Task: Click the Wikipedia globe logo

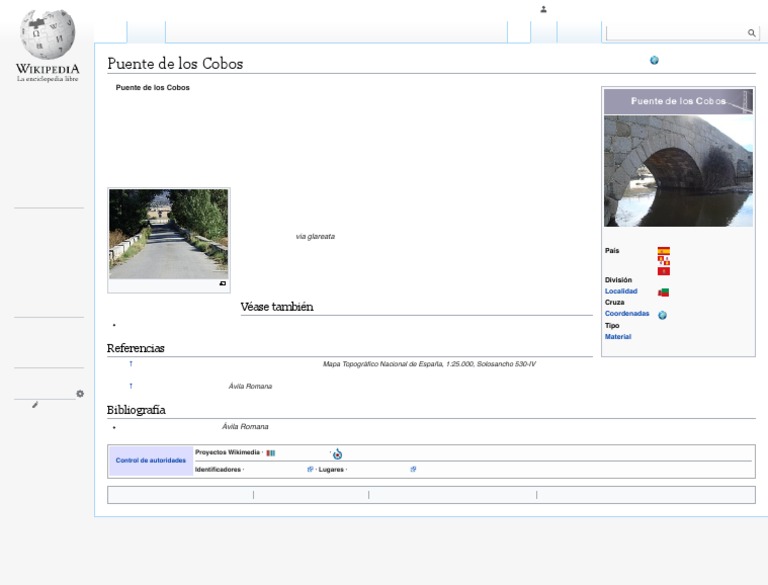Action: coord(47,36)
